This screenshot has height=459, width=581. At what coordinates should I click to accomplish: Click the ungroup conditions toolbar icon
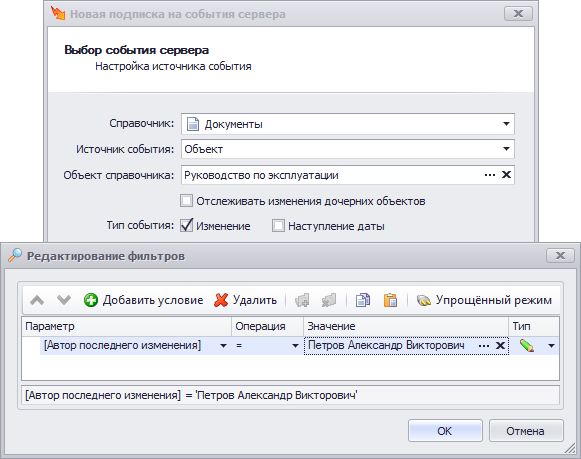(x=329, y=300)
